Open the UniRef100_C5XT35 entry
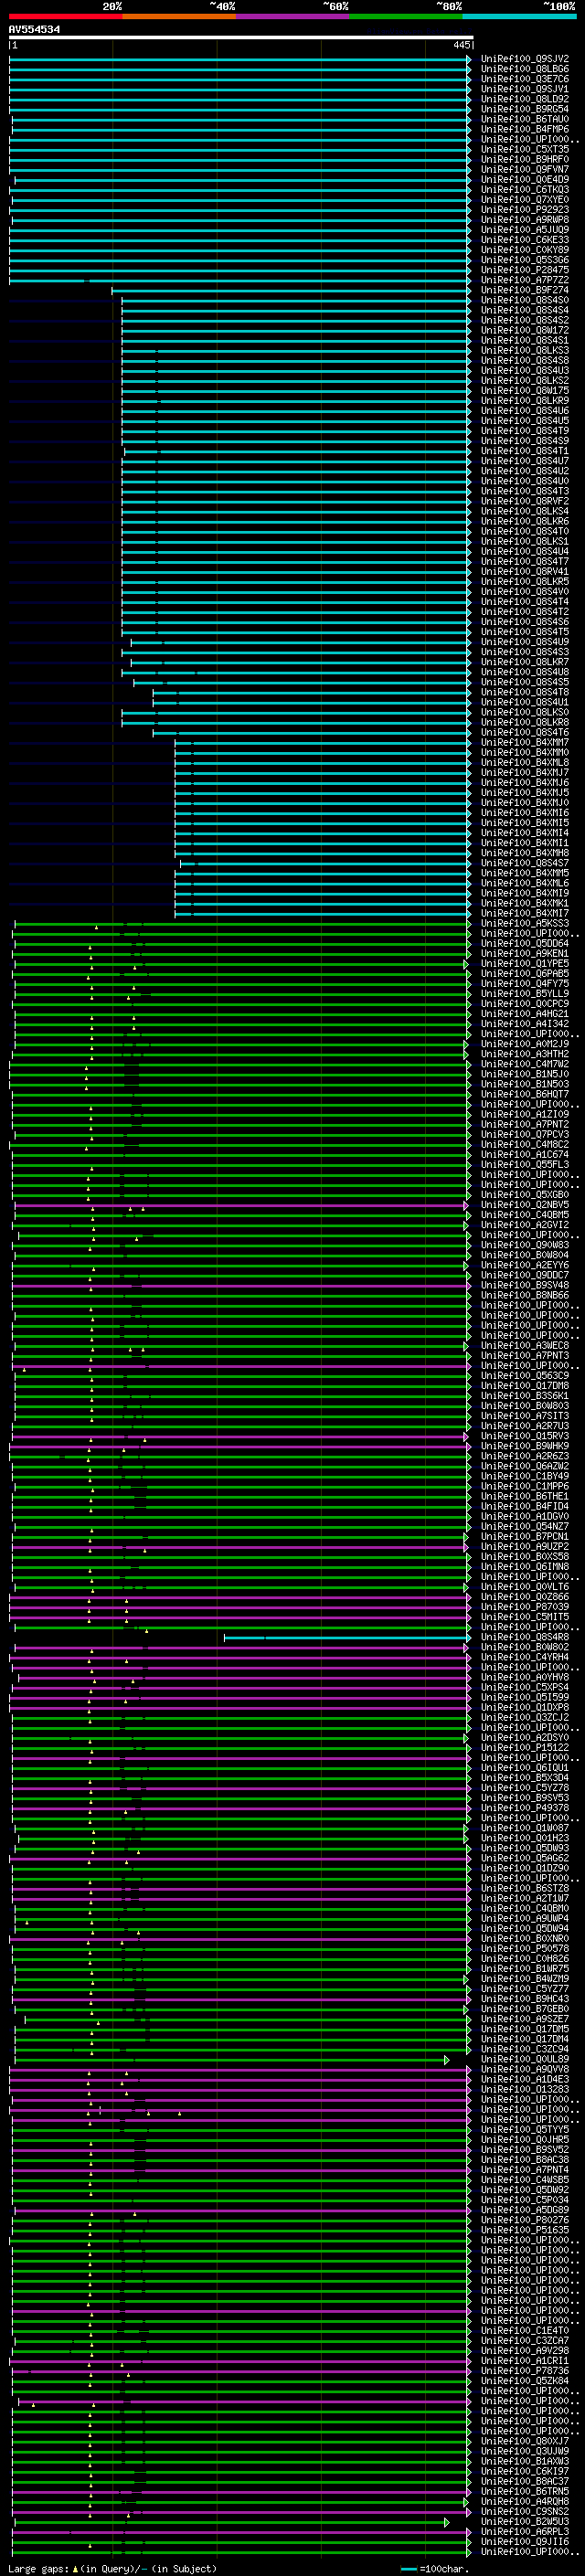This screenshot has height=2576, width=585. [525, 149]
